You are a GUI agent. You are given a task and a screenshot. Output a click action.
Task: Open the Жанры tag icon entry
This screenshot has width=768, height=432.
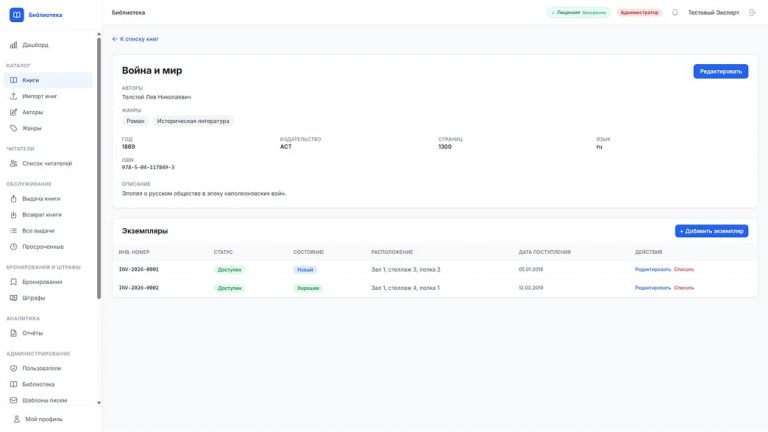coord(48,128)
